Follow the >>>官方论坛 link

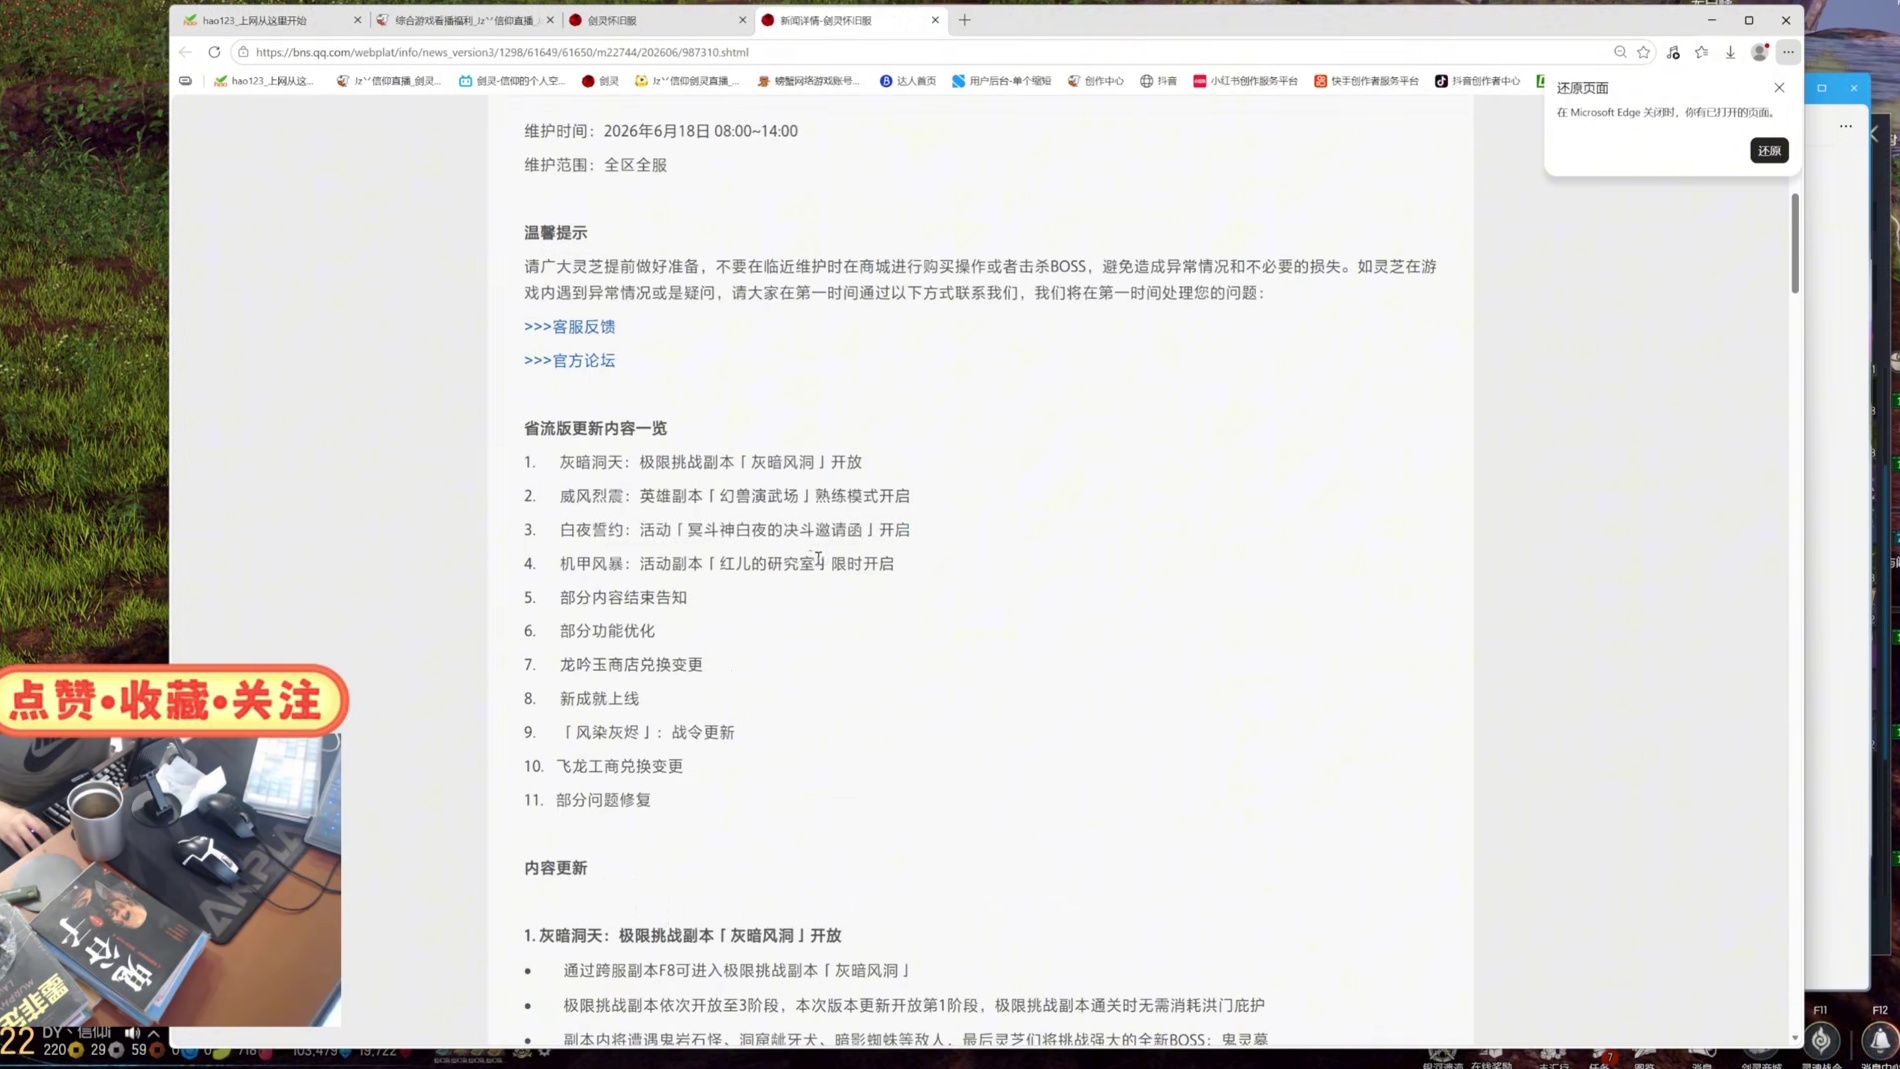(x=570, y=361)
